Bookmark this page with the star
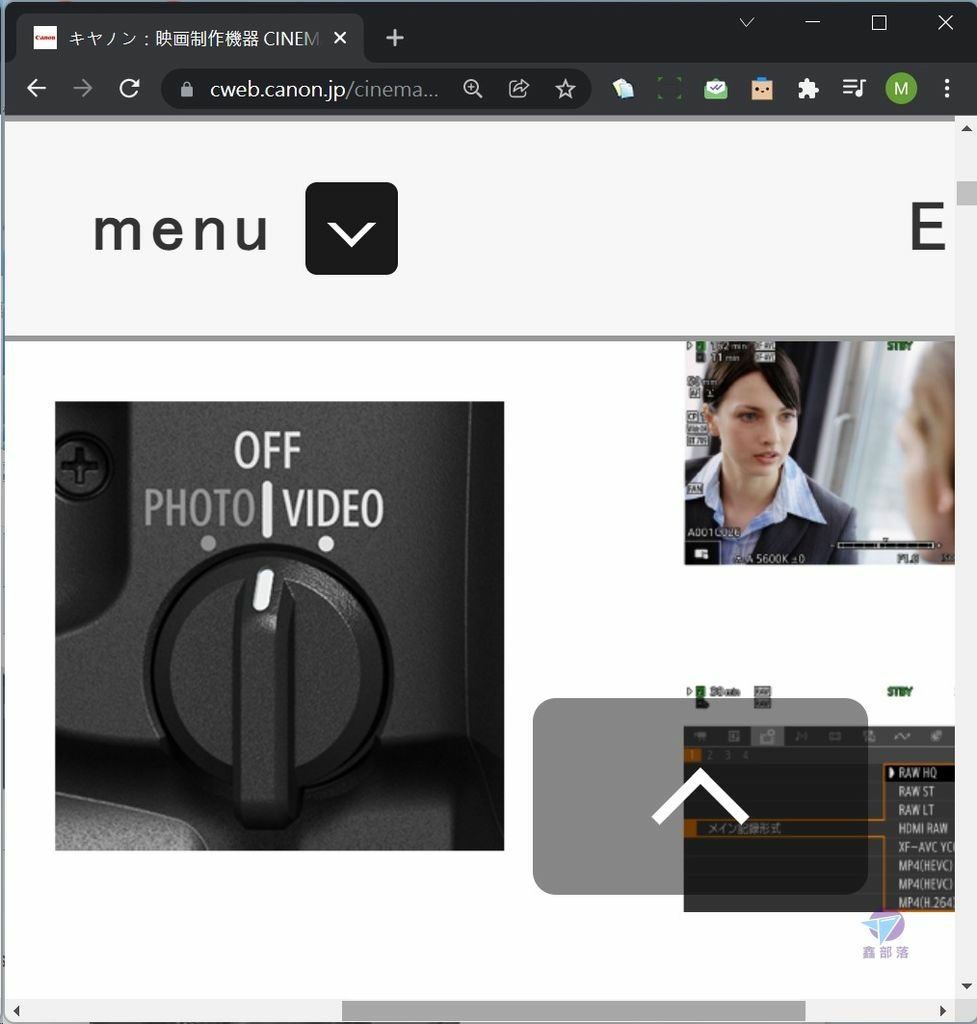977x1024 pixels. tap(566, 88)
